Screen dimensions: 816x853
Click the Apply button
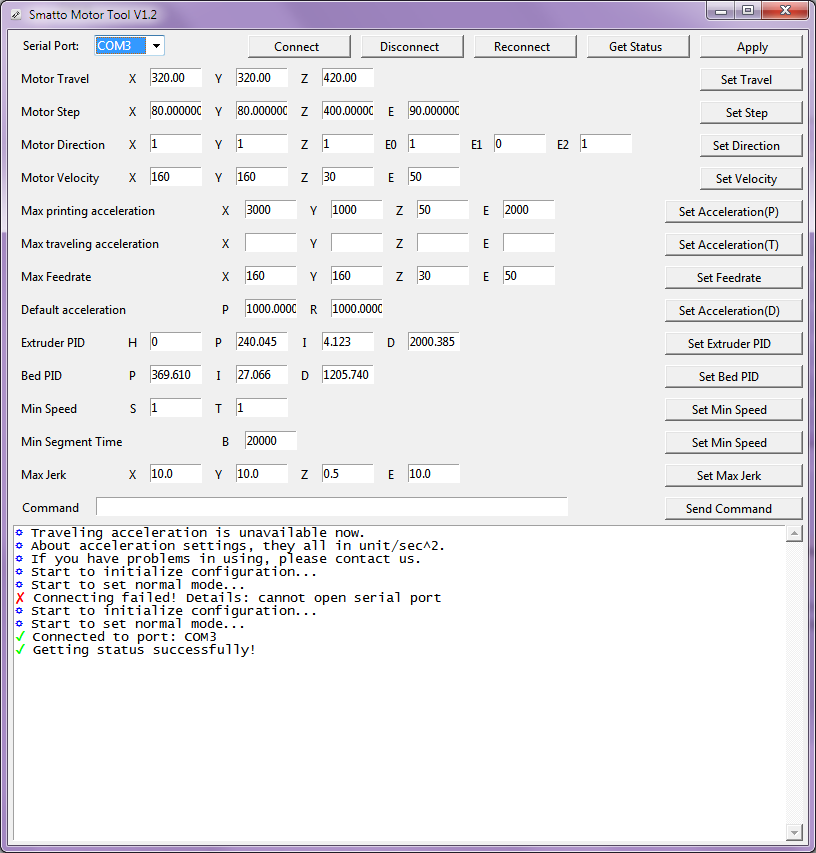[751, 47]
